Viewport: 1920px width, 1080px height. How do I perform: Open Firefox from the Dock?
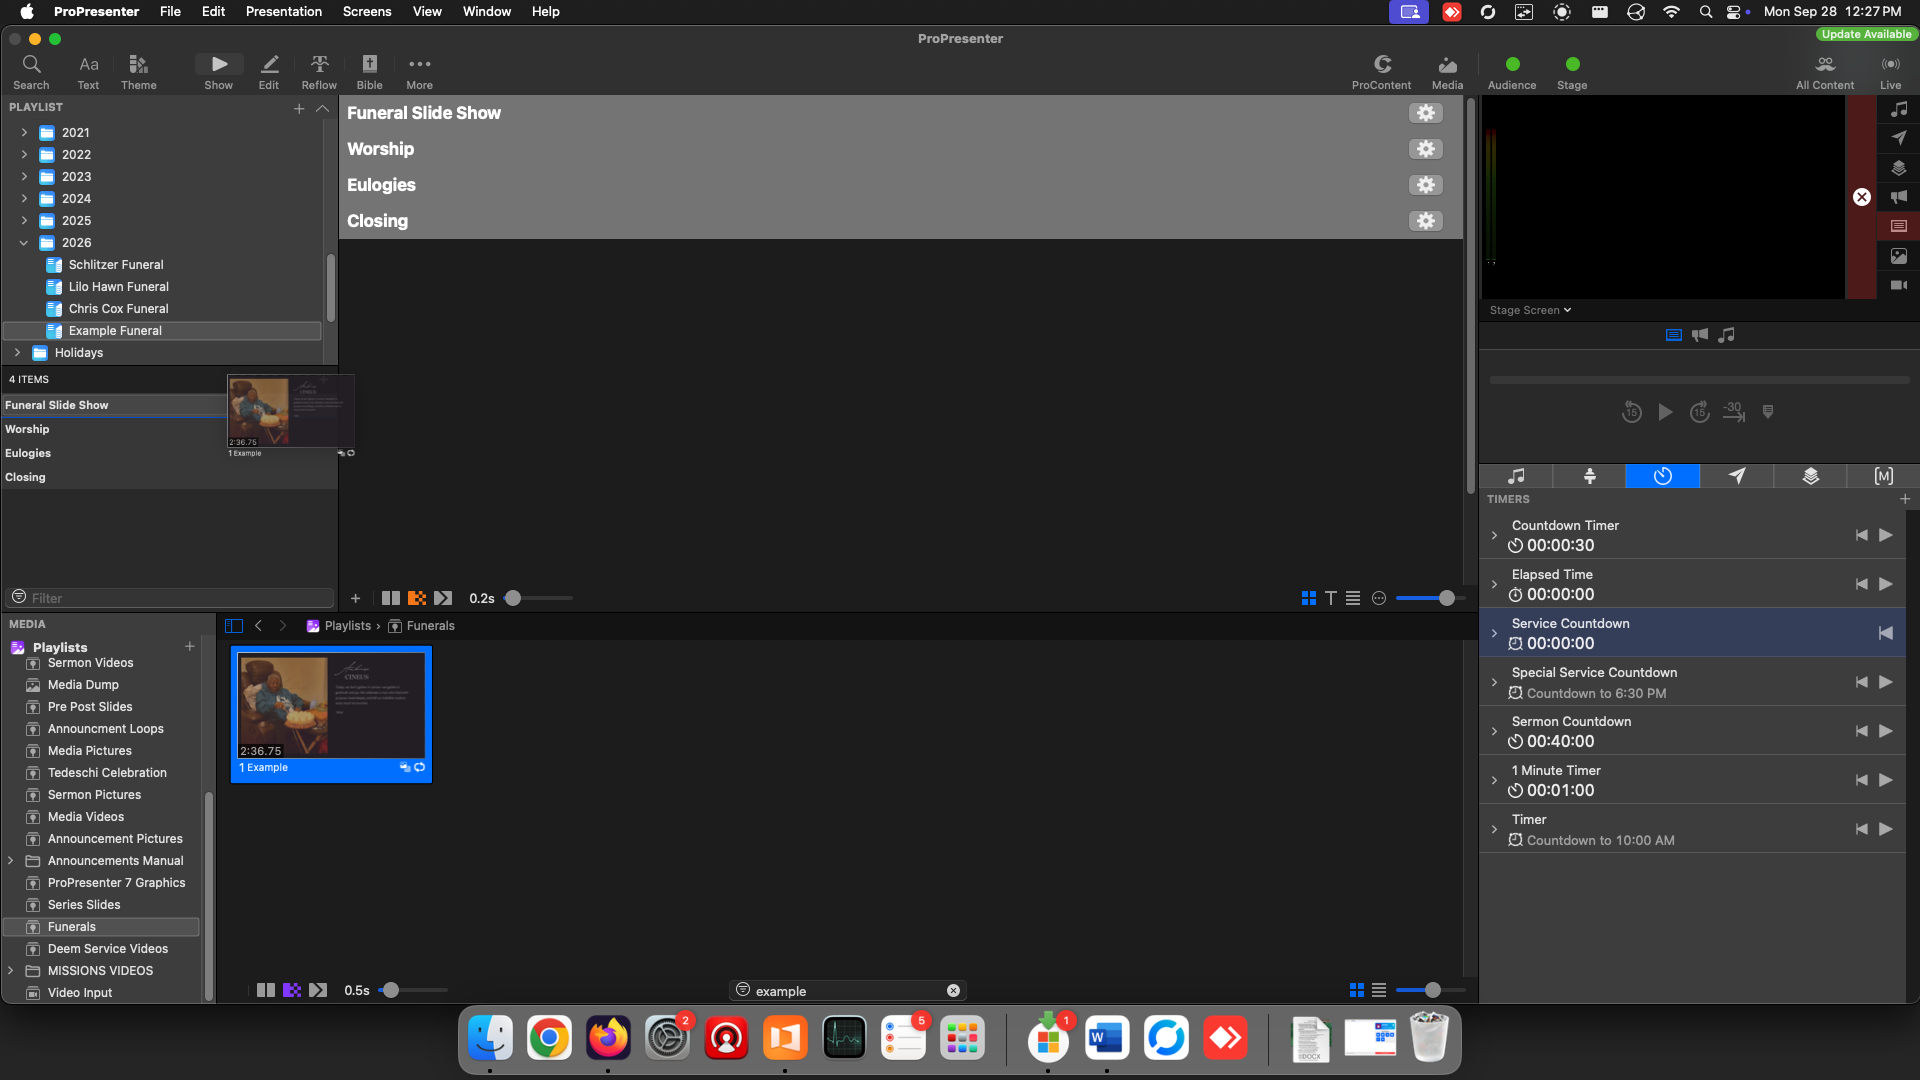pos(608,1039)
